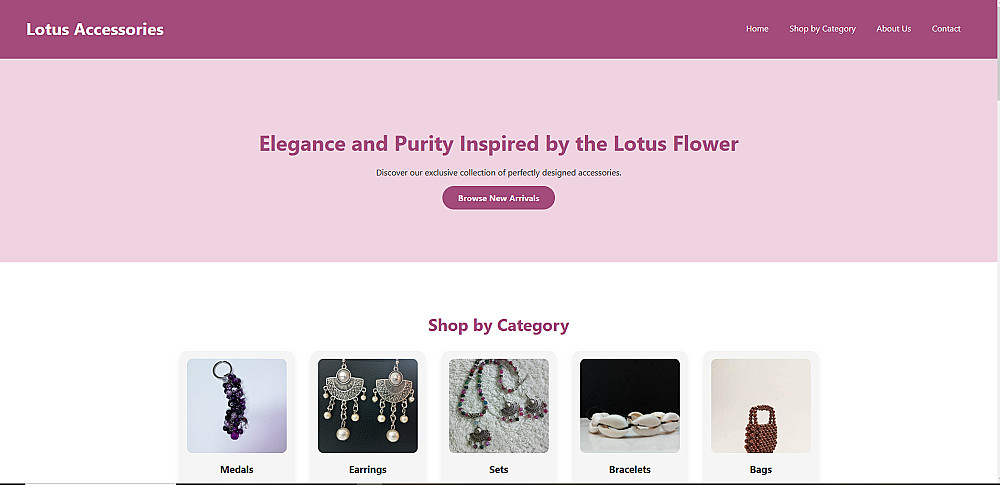Select the Sets necklace thumbnail
Screen dimensions: 1000x485
click(x=499, y=406)
